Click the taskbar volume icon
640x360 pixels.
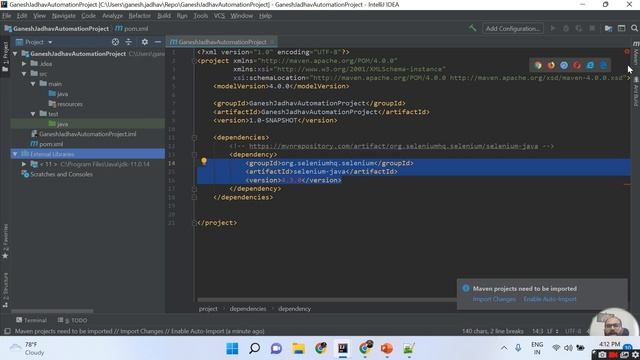(568, 348)
